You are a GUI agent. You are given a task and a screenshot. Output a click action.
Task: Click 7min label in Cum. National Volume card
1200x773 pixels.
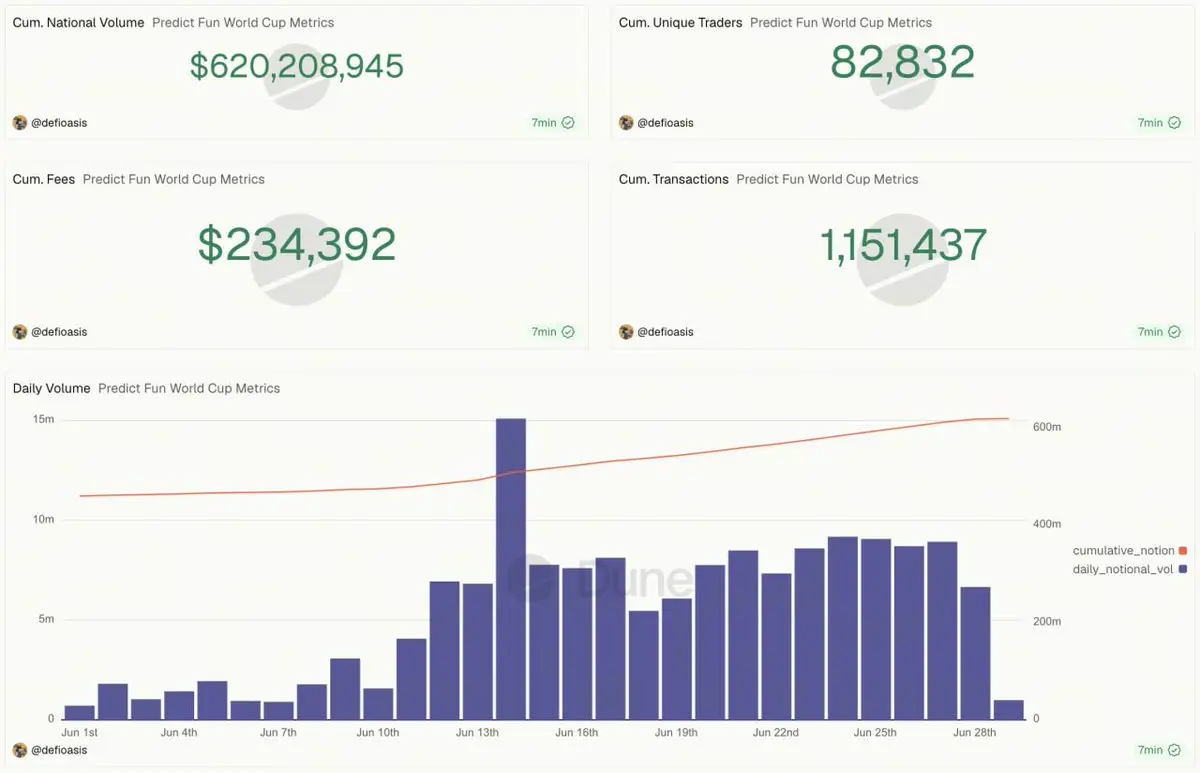pos(544,123)
